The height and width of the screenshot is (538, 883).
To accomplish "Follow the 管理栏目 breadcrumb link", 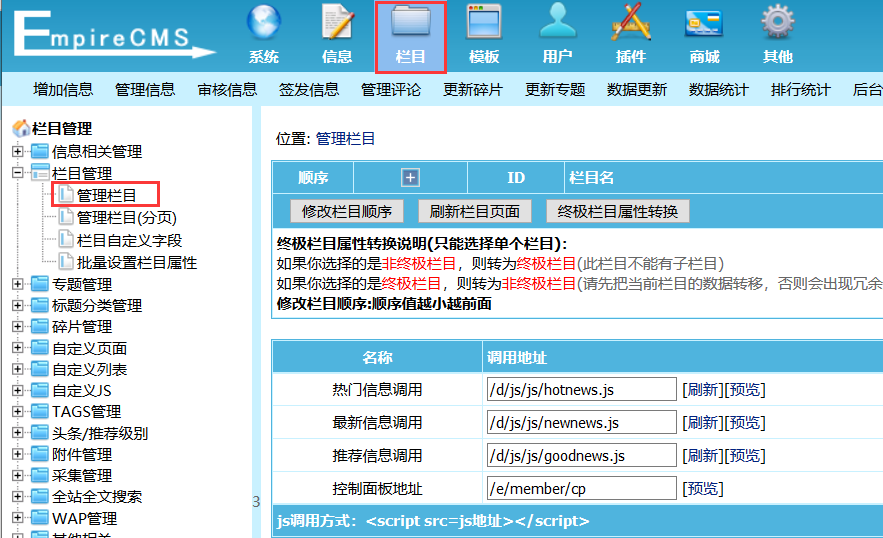I will tap(345, 139).
